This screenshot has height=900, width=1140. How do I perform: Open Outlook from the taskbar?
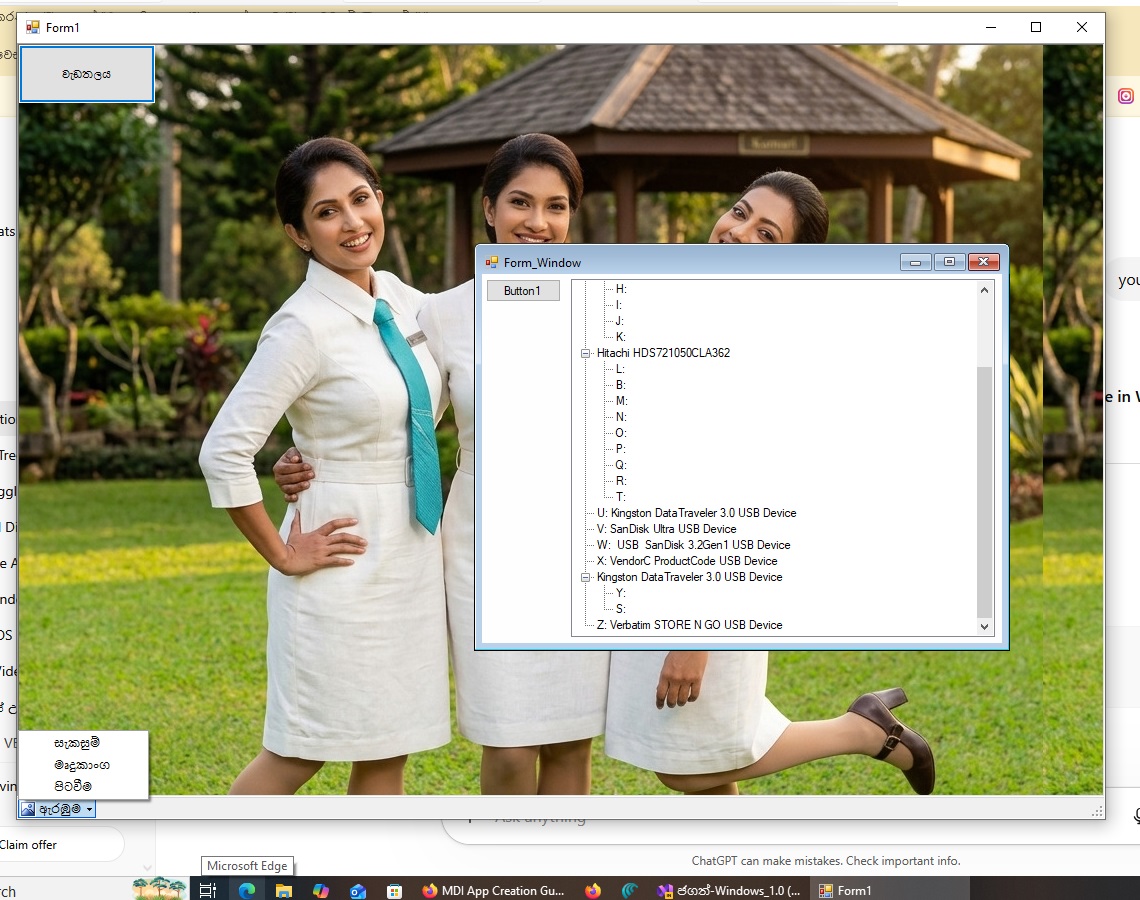[x=358, y=891]
